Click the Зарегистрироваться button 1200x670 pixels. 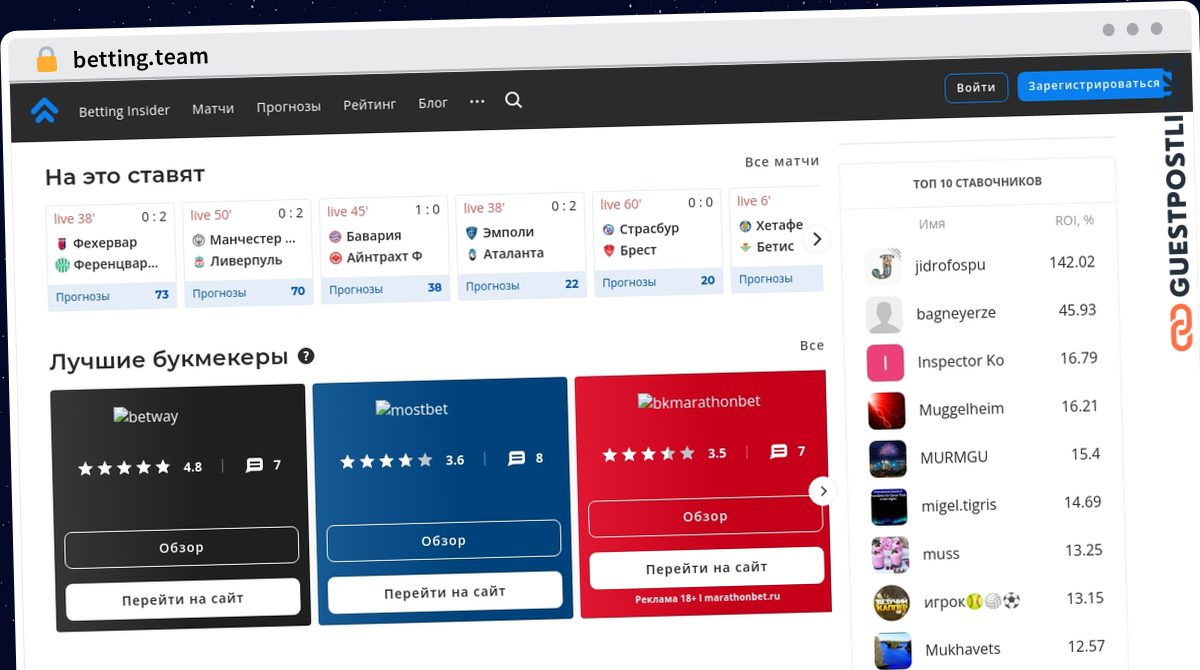pyautogui.click(x=1093, y=85)
